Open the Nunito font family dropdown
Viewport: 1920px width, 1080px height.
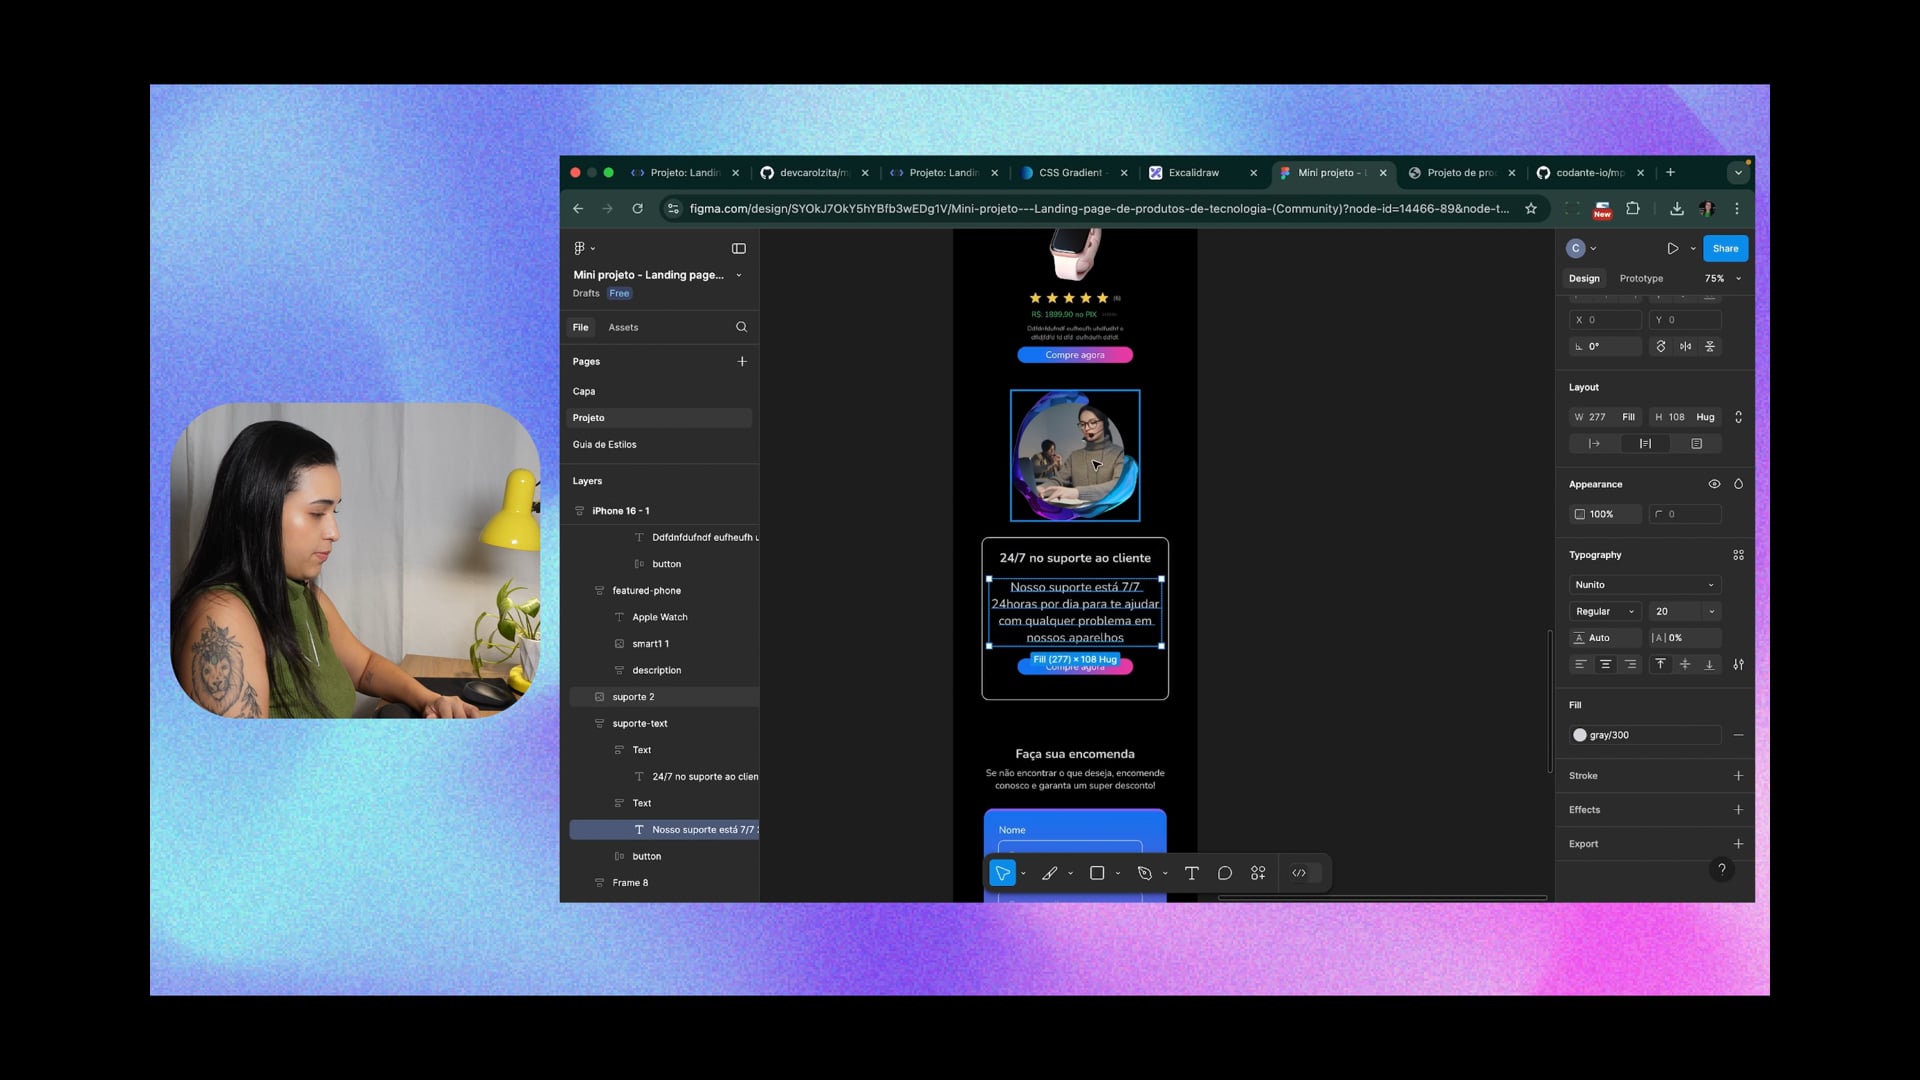pos(1644,585)
